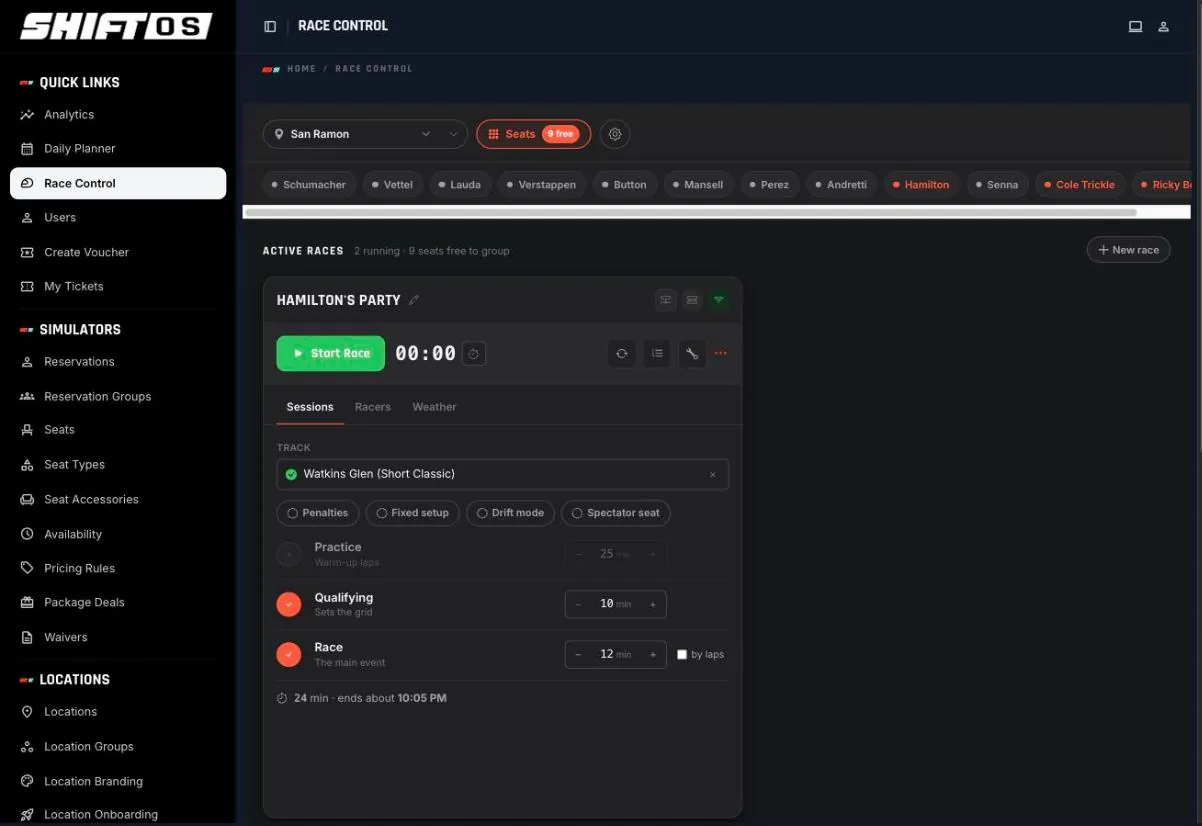The height and width of the screenshot is (826, 1202).
Task: Click the horizontal seat list scrollbar
Action: tap(690, 212)
